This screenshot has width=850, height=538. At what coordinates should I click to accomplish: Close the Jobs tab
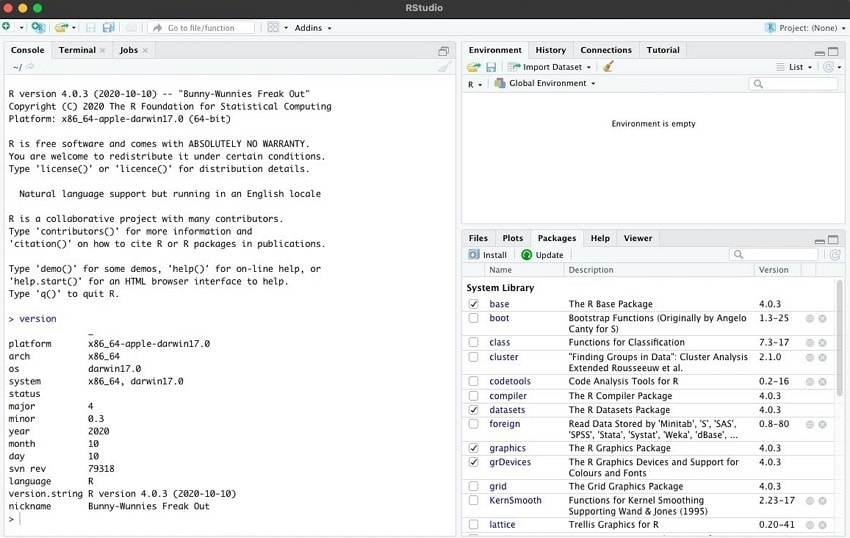(145, 50)
